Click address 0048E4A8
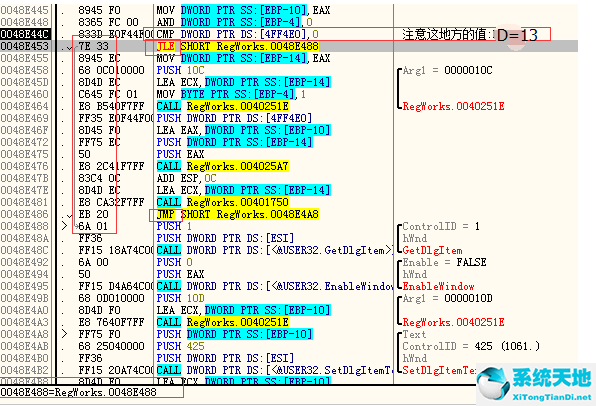 (25, 334)
